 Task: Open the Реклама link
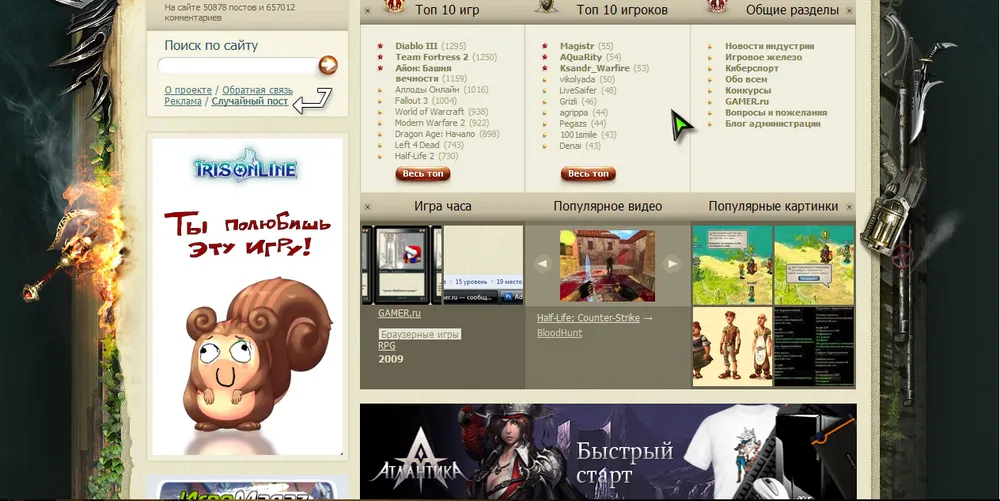tap(183, 101)
